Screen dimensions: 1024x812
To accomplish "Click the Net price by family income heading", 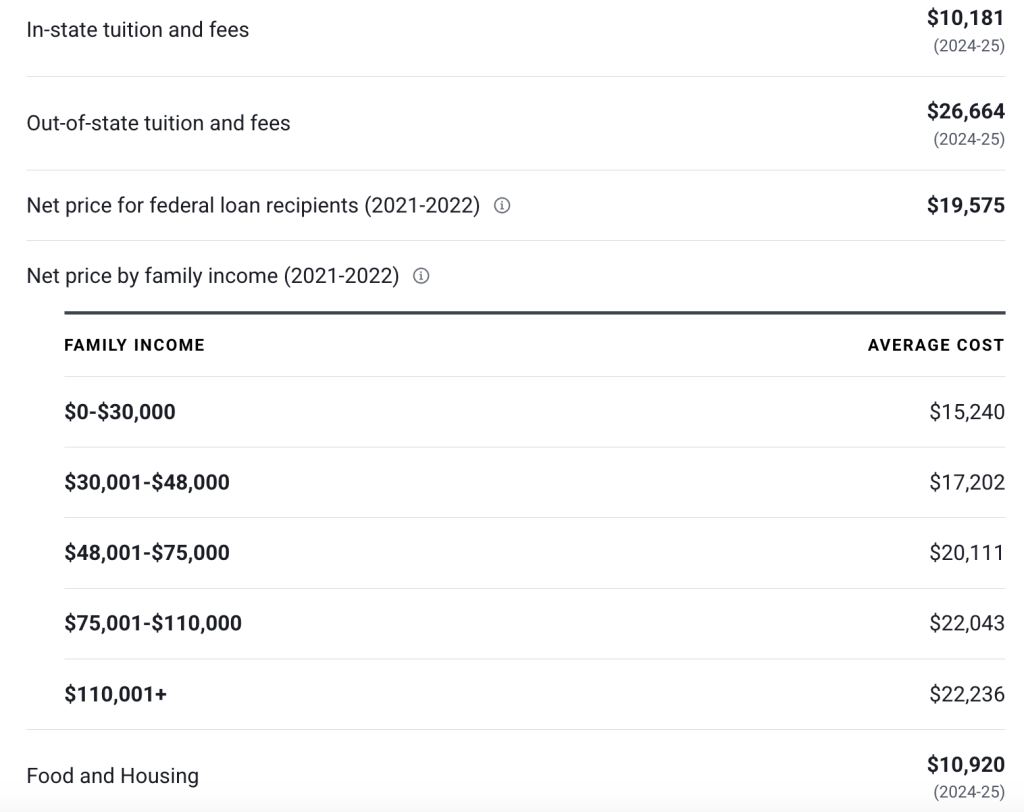I will [x=212, y=276].
